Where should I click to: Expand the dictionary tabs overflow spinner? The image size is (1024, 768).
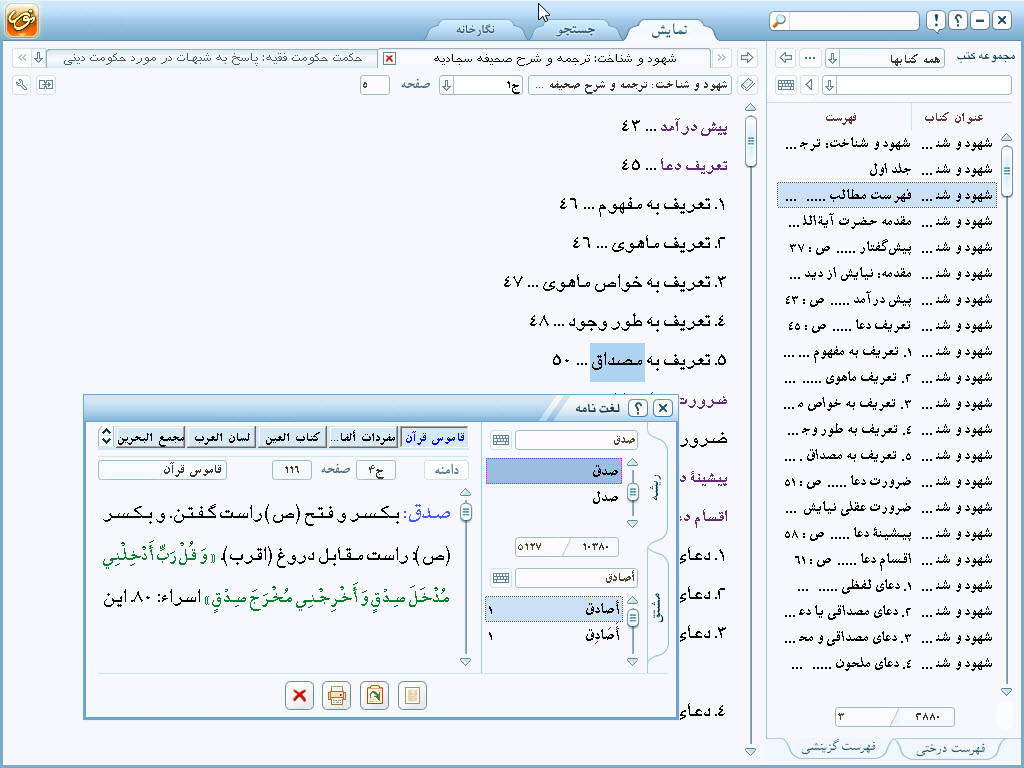(x=106, y=437)
